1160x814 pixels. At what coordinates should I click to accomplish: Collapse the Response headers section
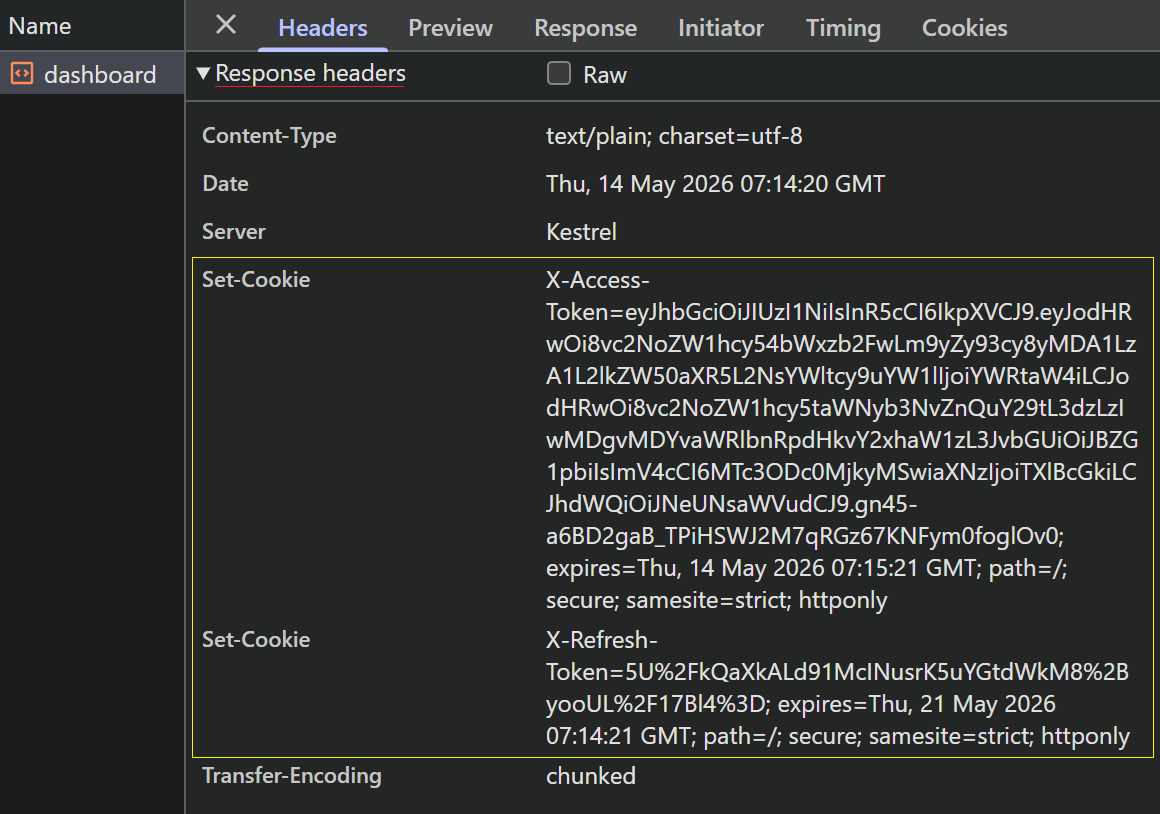pyautogui.click(x=203, y=73)
